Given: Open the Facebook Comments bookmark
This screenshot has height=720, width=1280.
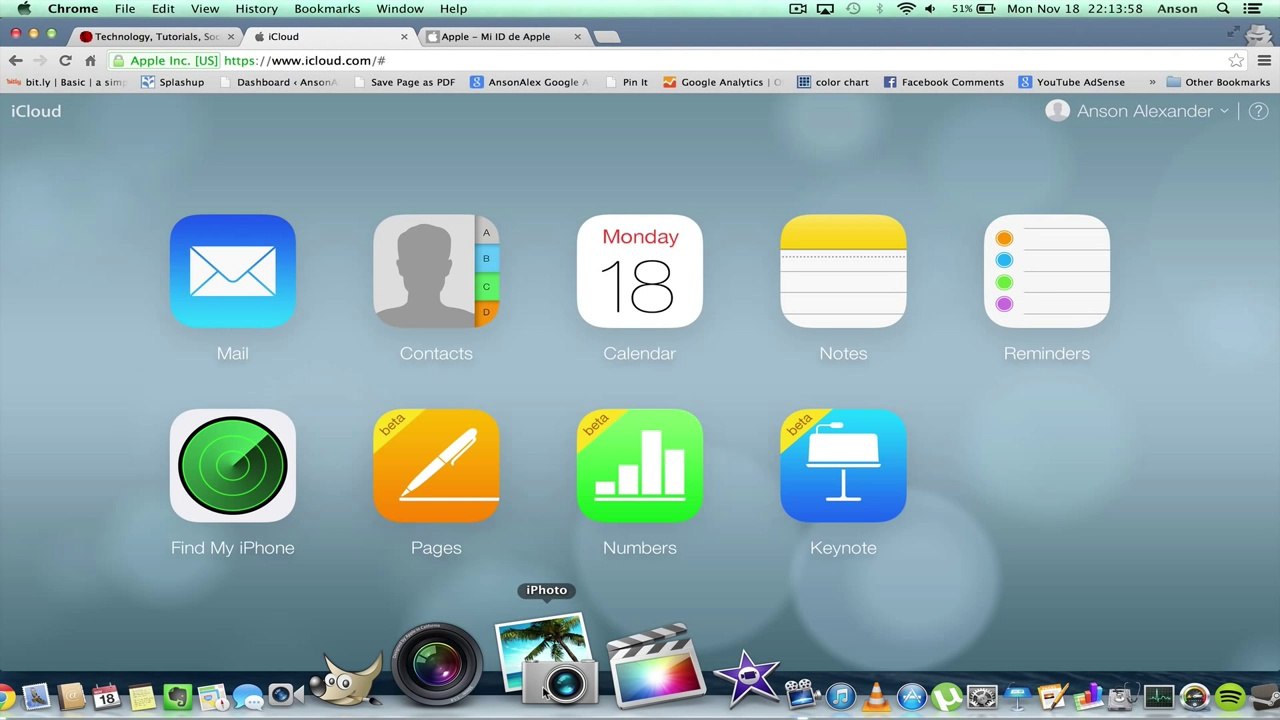Looking at the screenshot, I should (943, 82).
